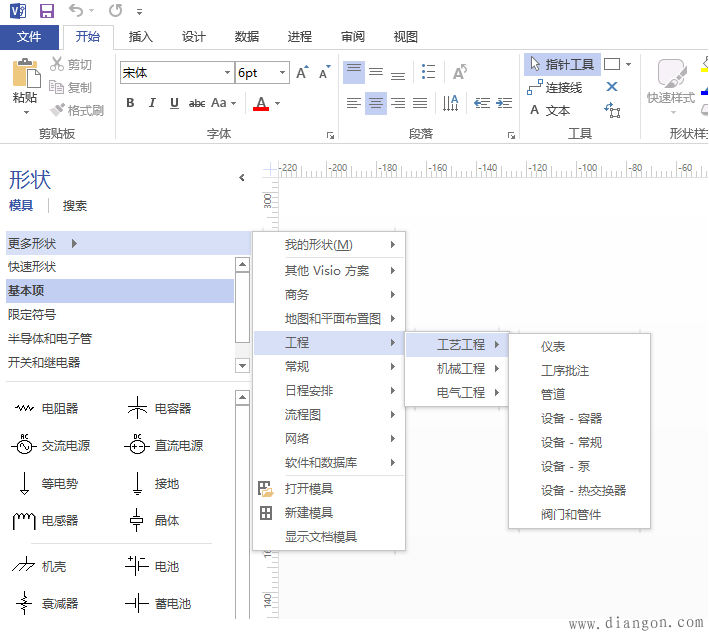Toggle justify alignment
Screen dimensions: 709x637
[420, 103]
